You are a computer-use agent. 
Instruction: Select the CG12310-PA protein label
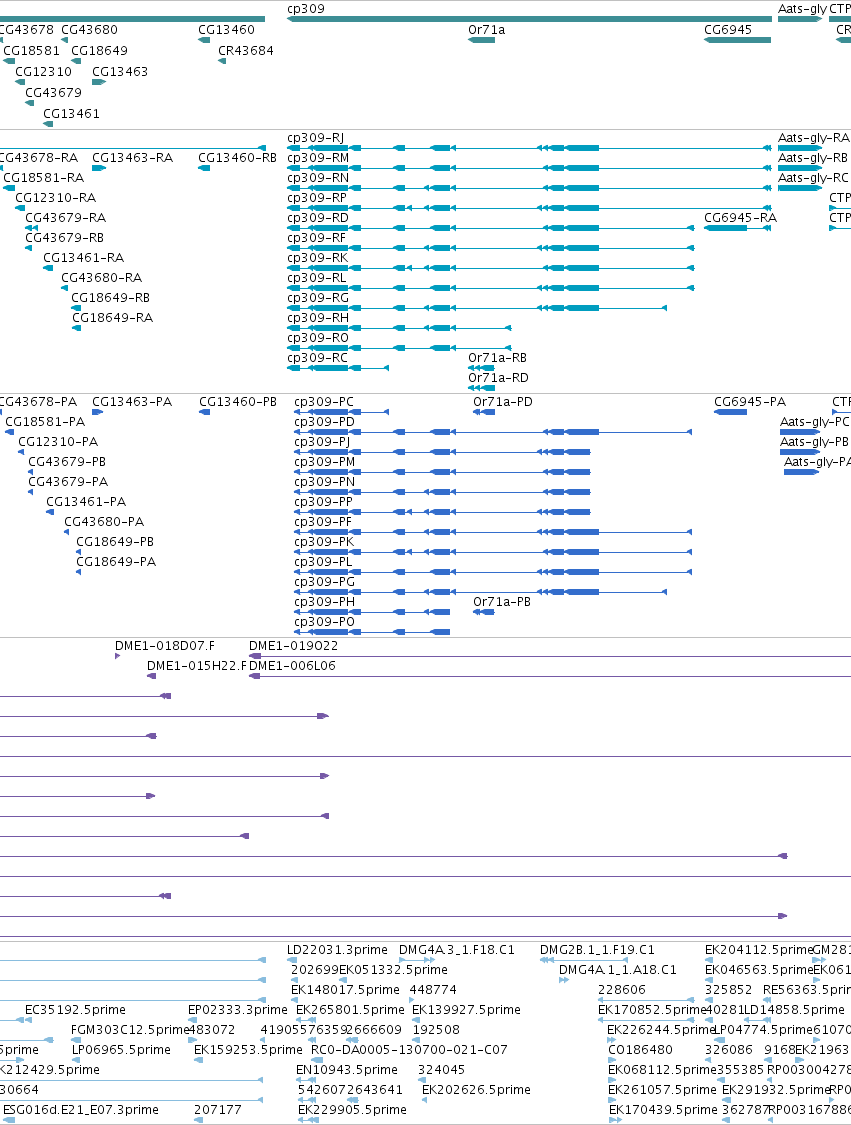pos(58,442)
